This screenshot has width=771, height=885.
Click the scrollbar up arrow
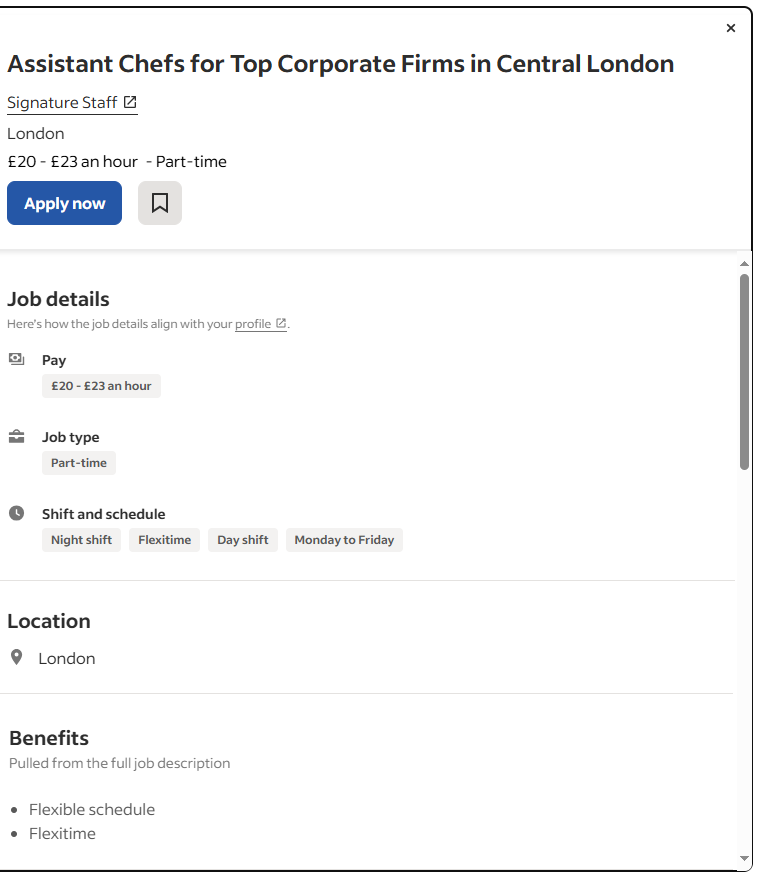pyautogui.click(x=744, y=264)
